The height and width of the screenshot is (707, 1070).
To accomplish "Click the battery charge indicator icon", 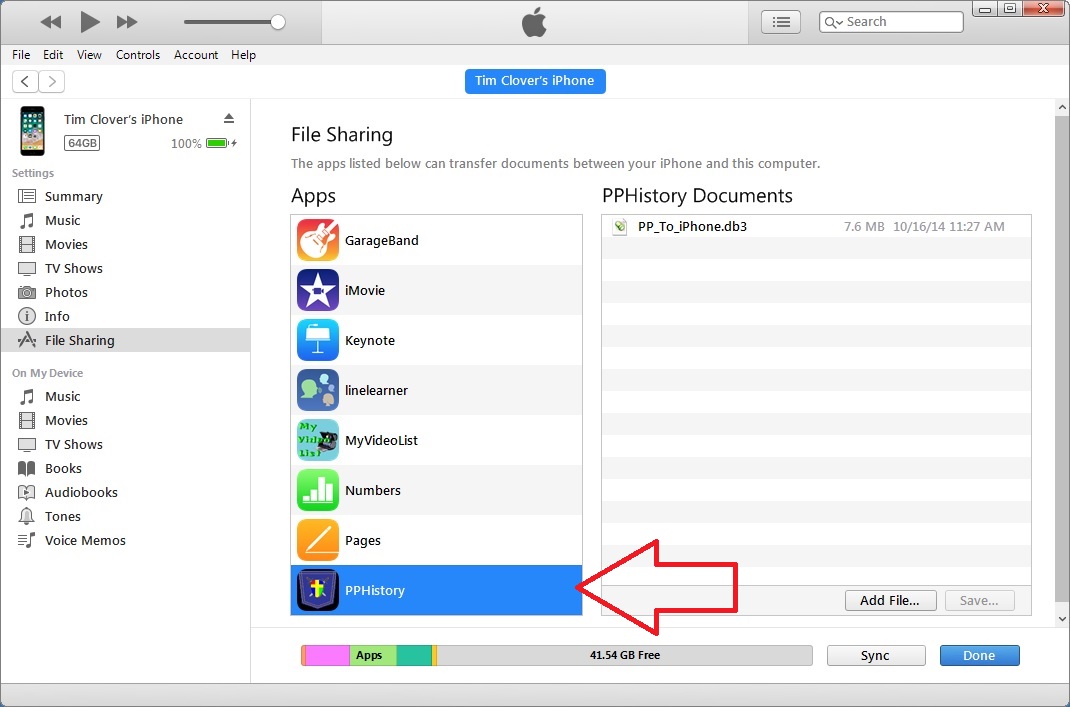I will [x=217, y=143].
